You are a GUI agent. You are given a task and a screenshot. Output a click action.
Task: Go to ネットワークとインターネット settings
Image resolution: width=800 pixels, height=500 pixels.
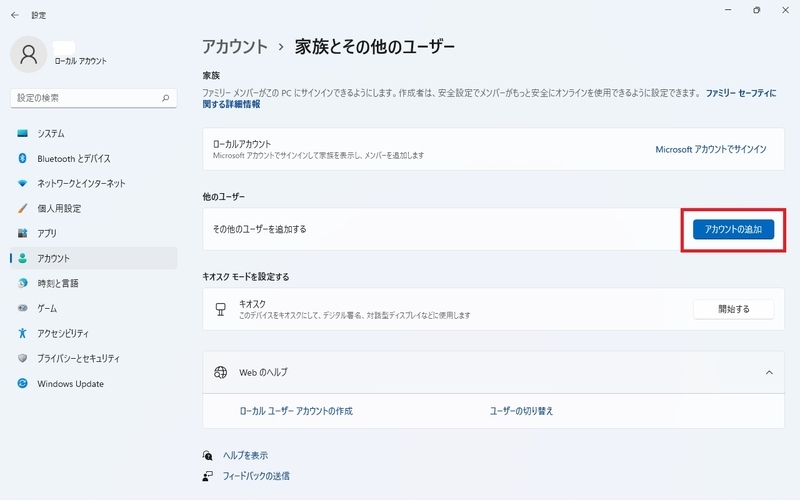[94, 183]
